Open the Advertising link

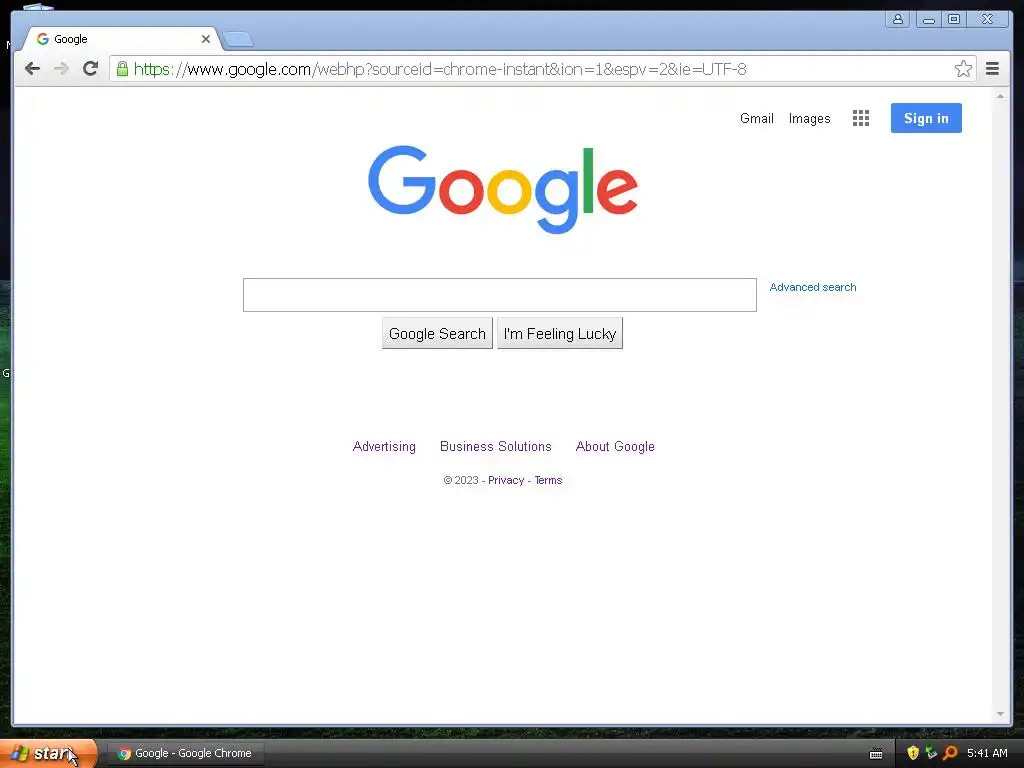point(384,447)
